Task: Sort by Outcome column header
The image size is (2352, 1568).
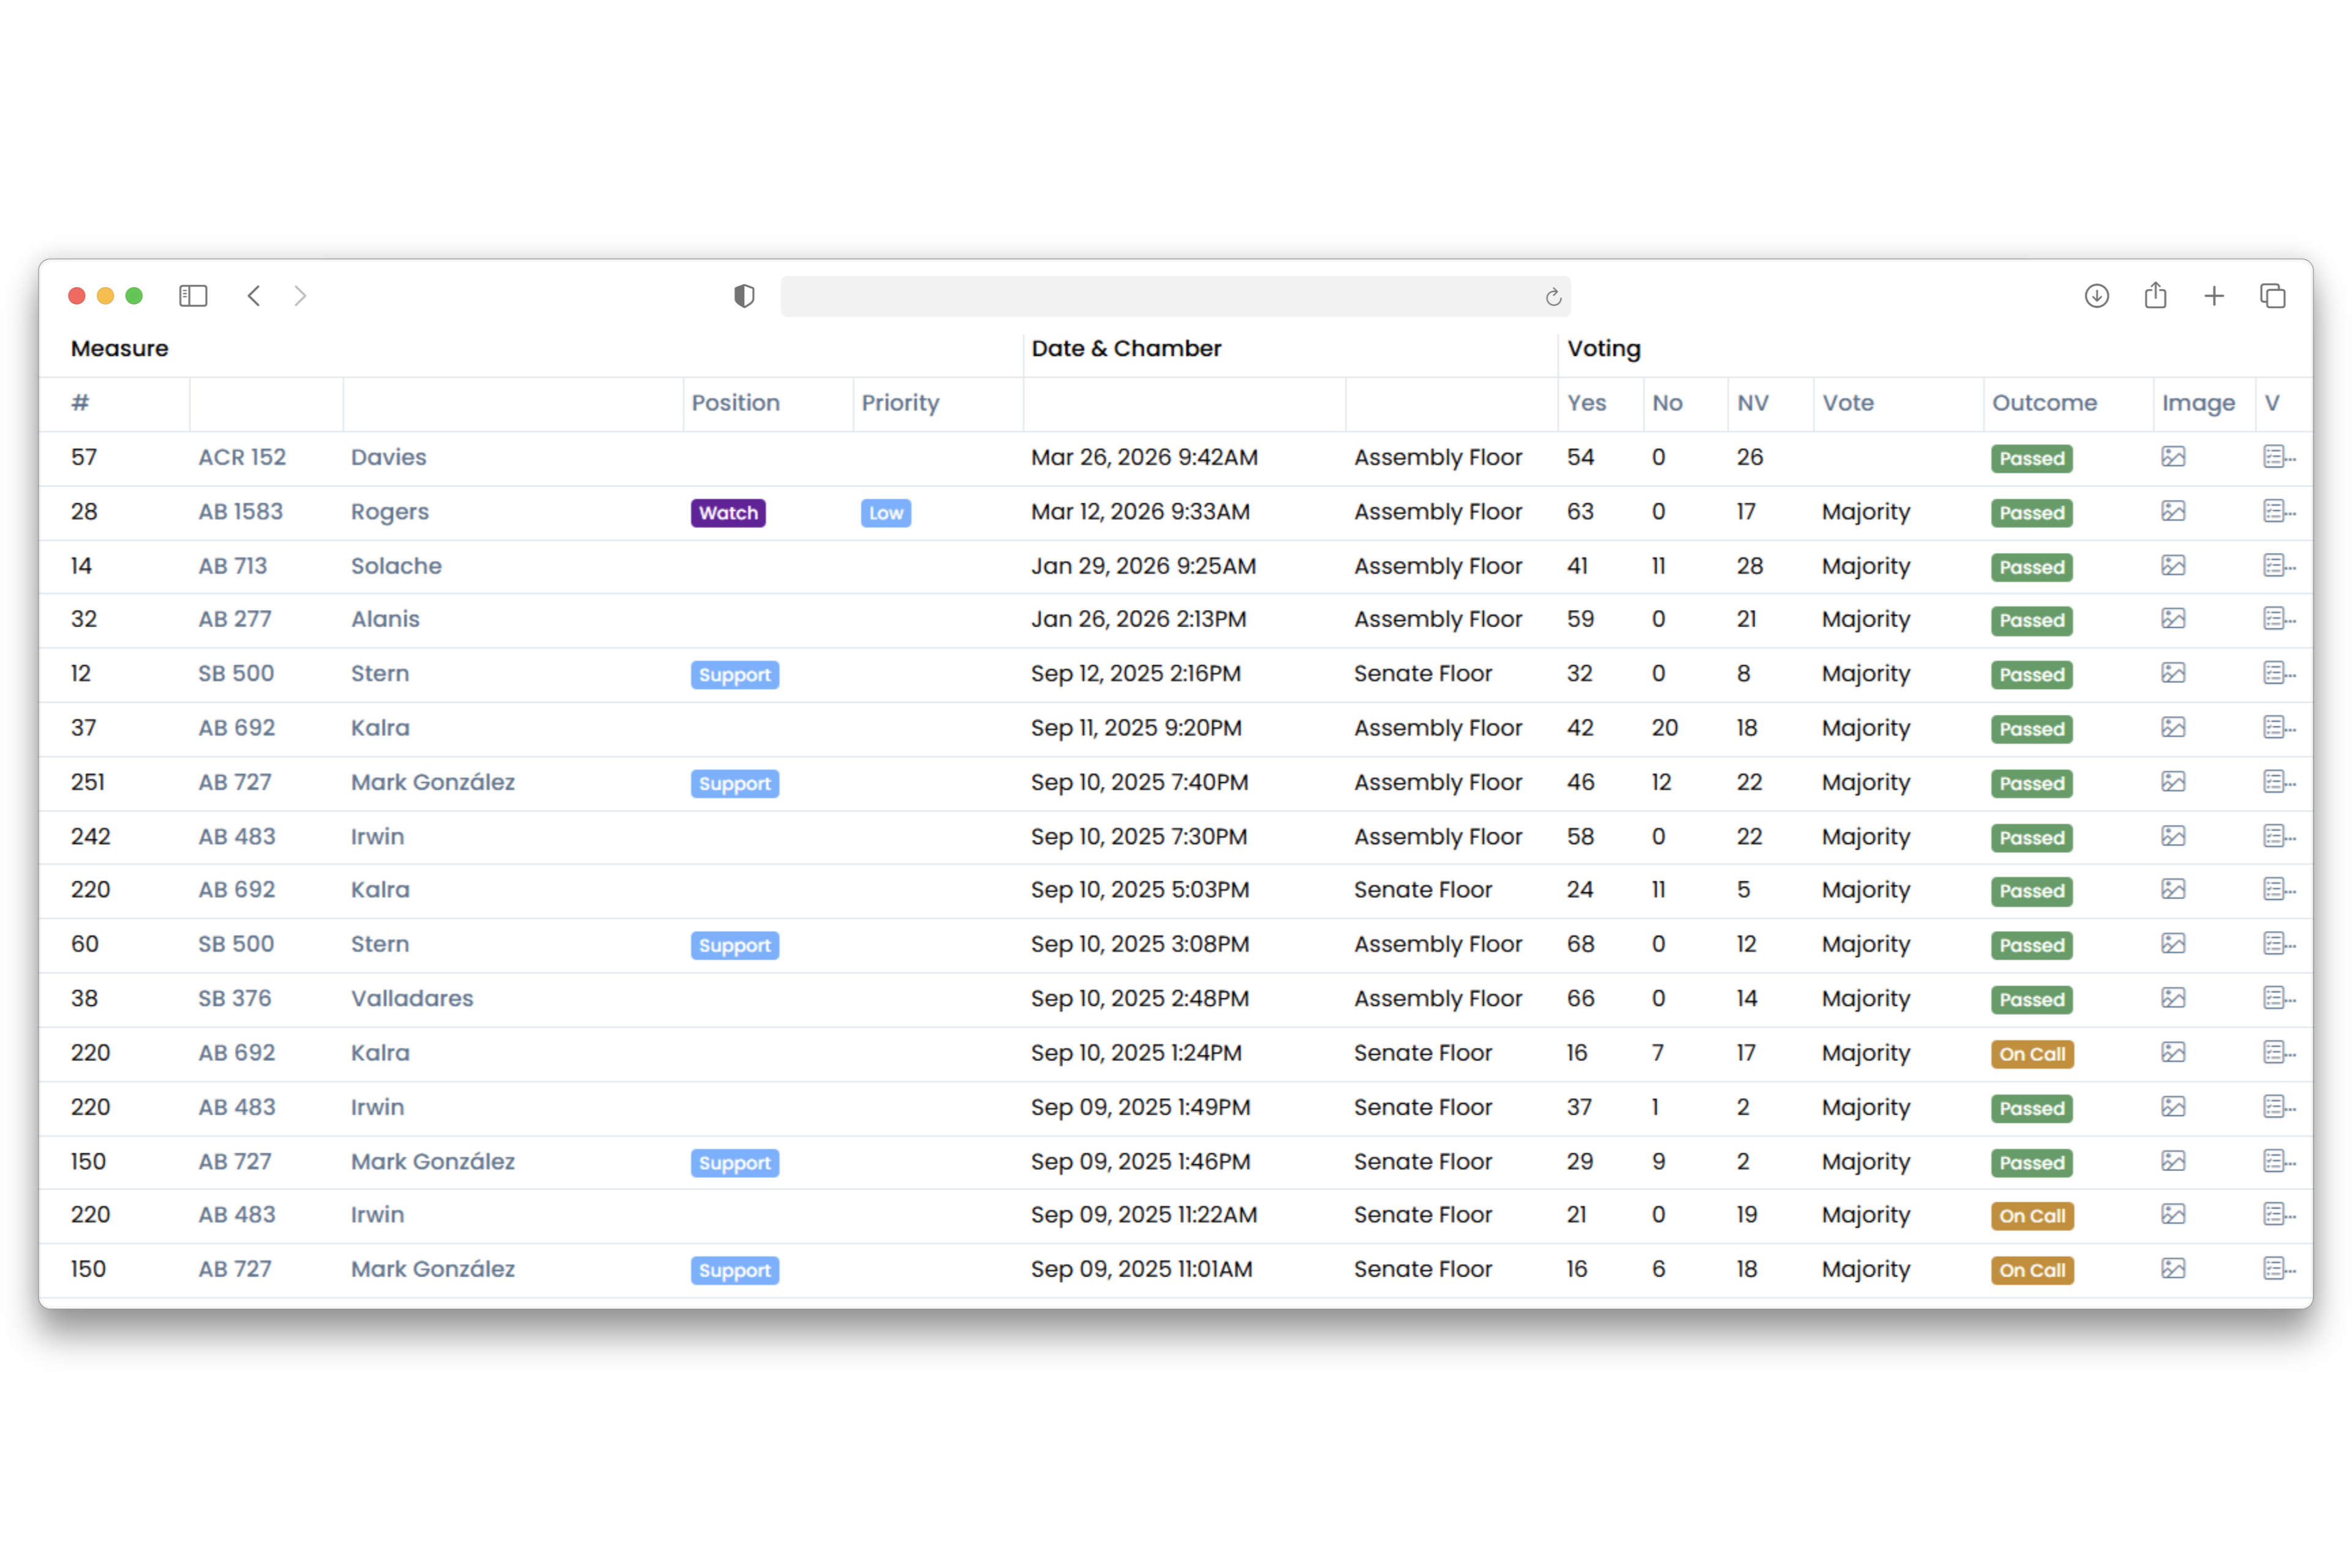Action: pyautogui.click(x=2044, y=403)
